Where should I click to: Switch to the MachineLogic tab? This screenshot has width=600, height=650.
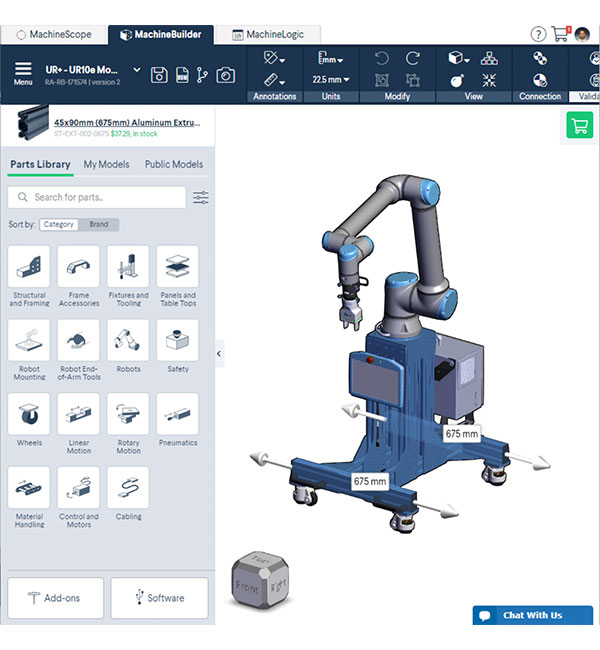[x=268, y=34]
